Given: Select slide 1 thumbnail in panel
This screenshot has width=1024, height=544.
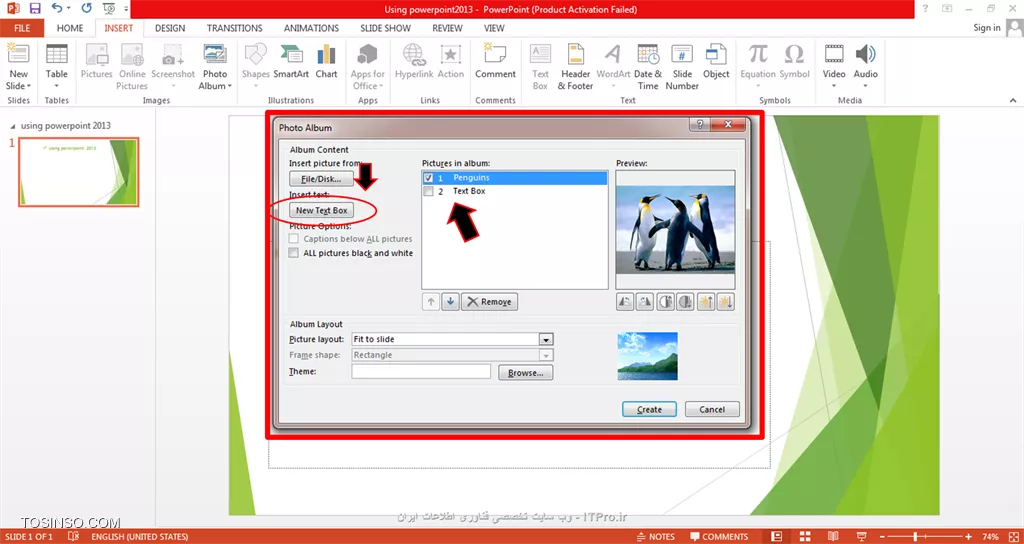Looking at the screenshot, I should [x=78, y=172].
